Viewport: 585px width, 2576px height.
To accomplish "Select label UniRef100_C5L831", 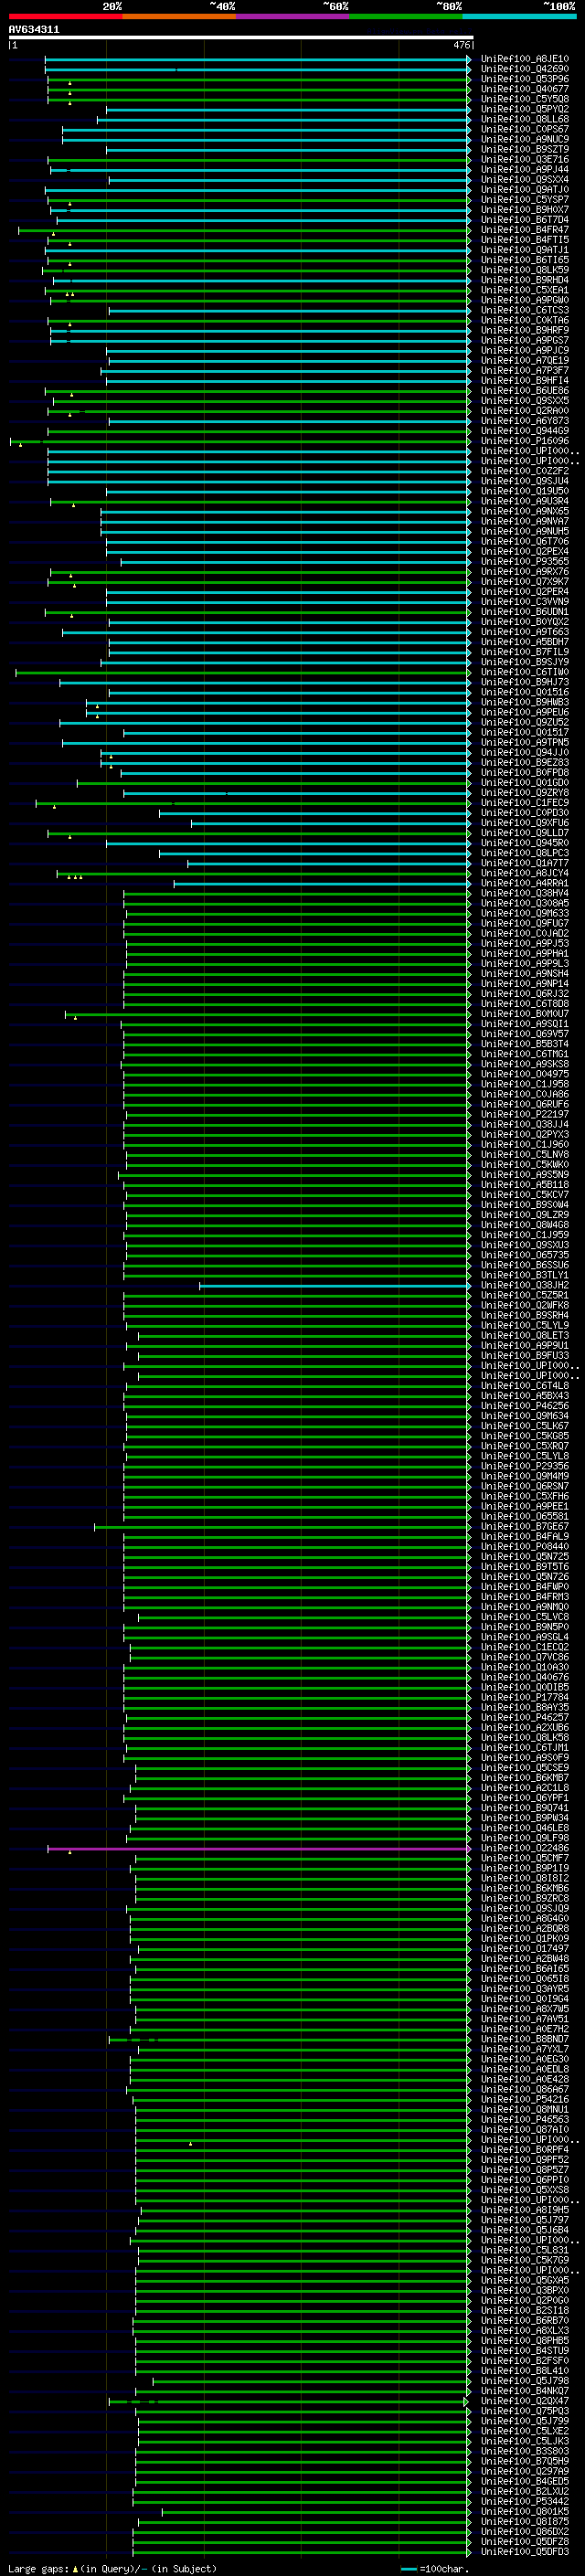I will pos(525,2251).
